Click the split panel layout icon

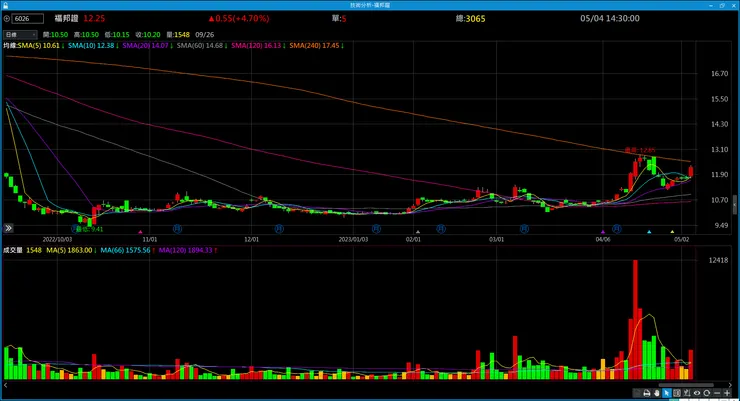(677, 393)
